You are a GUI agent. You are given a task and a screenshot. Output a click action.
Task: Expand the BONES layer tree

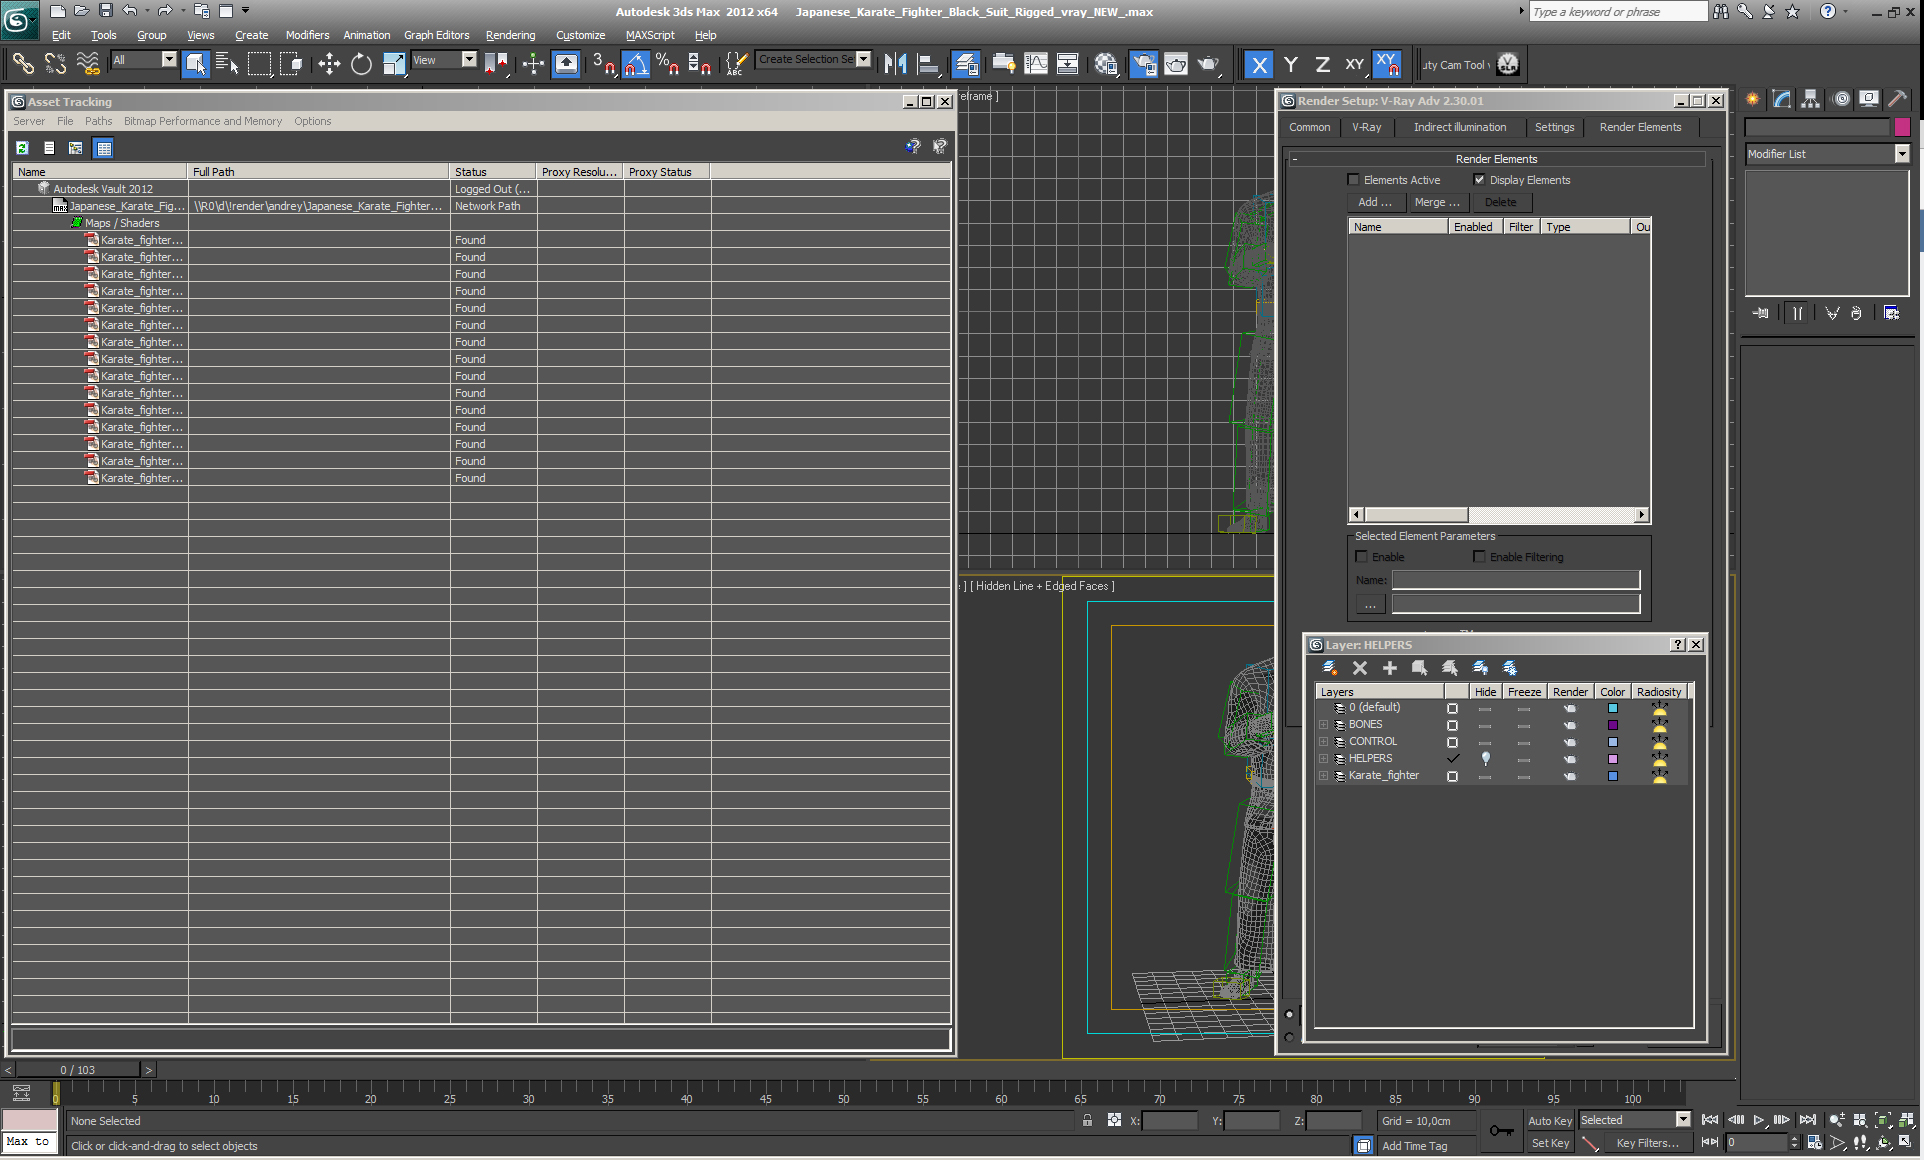pos(1323,725)
